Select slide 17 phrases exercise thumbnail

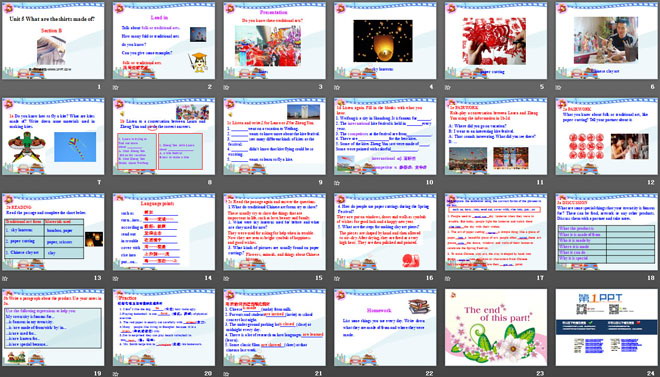coord(496,231)
